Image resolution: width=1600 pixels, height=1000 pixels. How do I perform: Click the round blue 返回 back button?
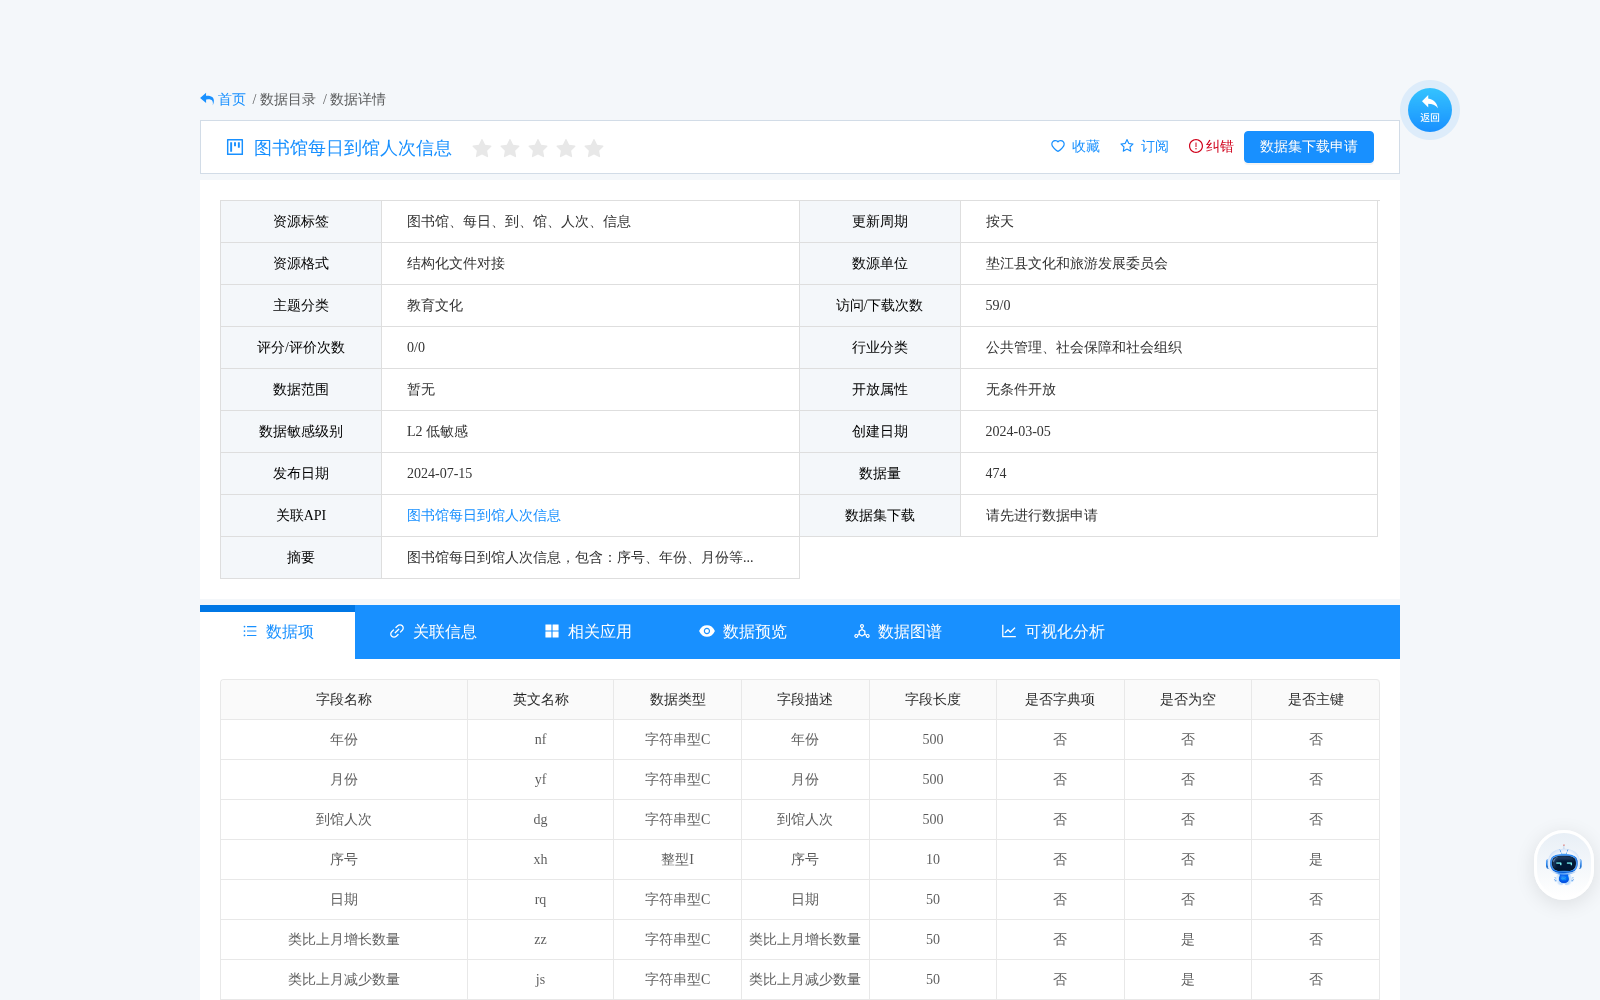[1429, 110]
